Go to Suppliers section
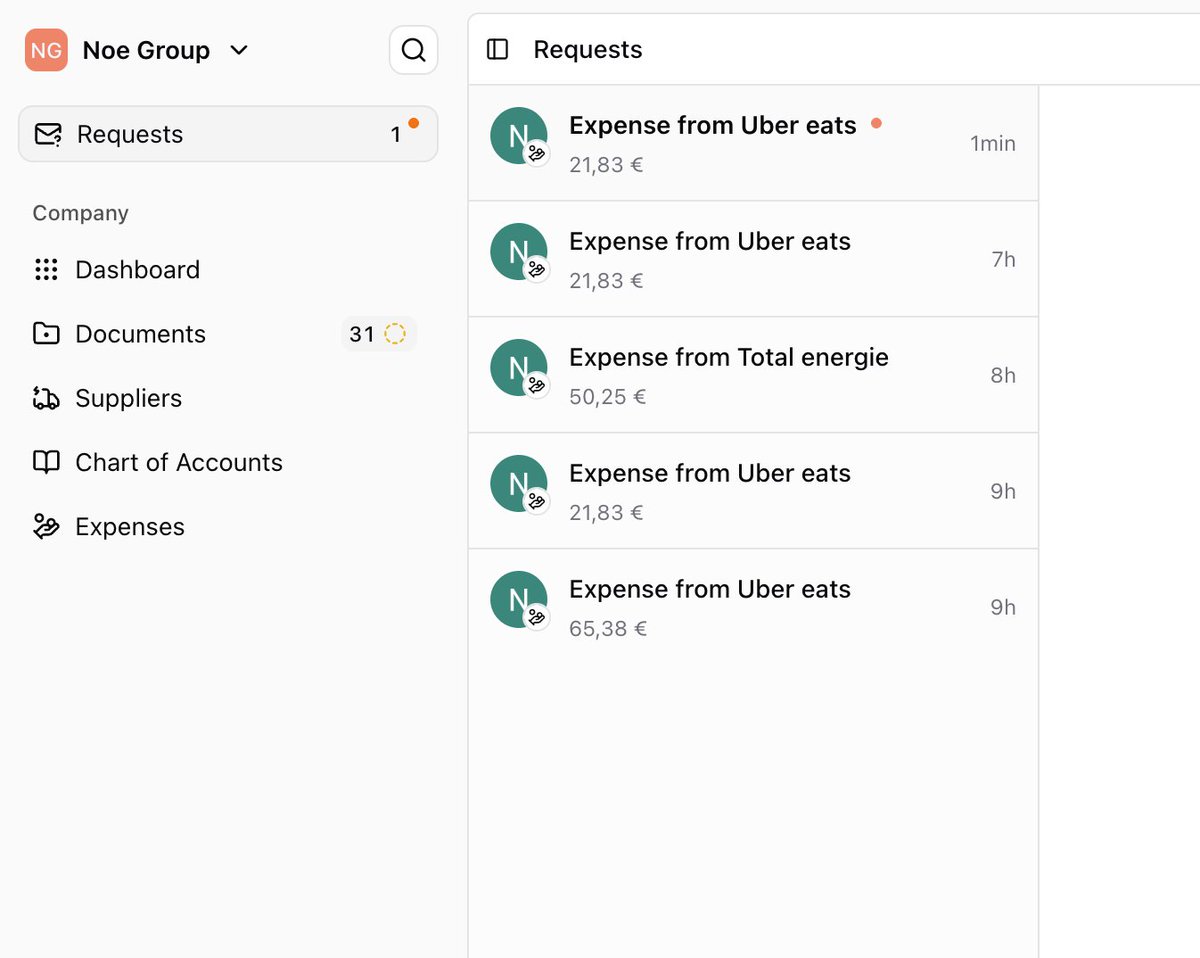 click(x=128, y=398)
